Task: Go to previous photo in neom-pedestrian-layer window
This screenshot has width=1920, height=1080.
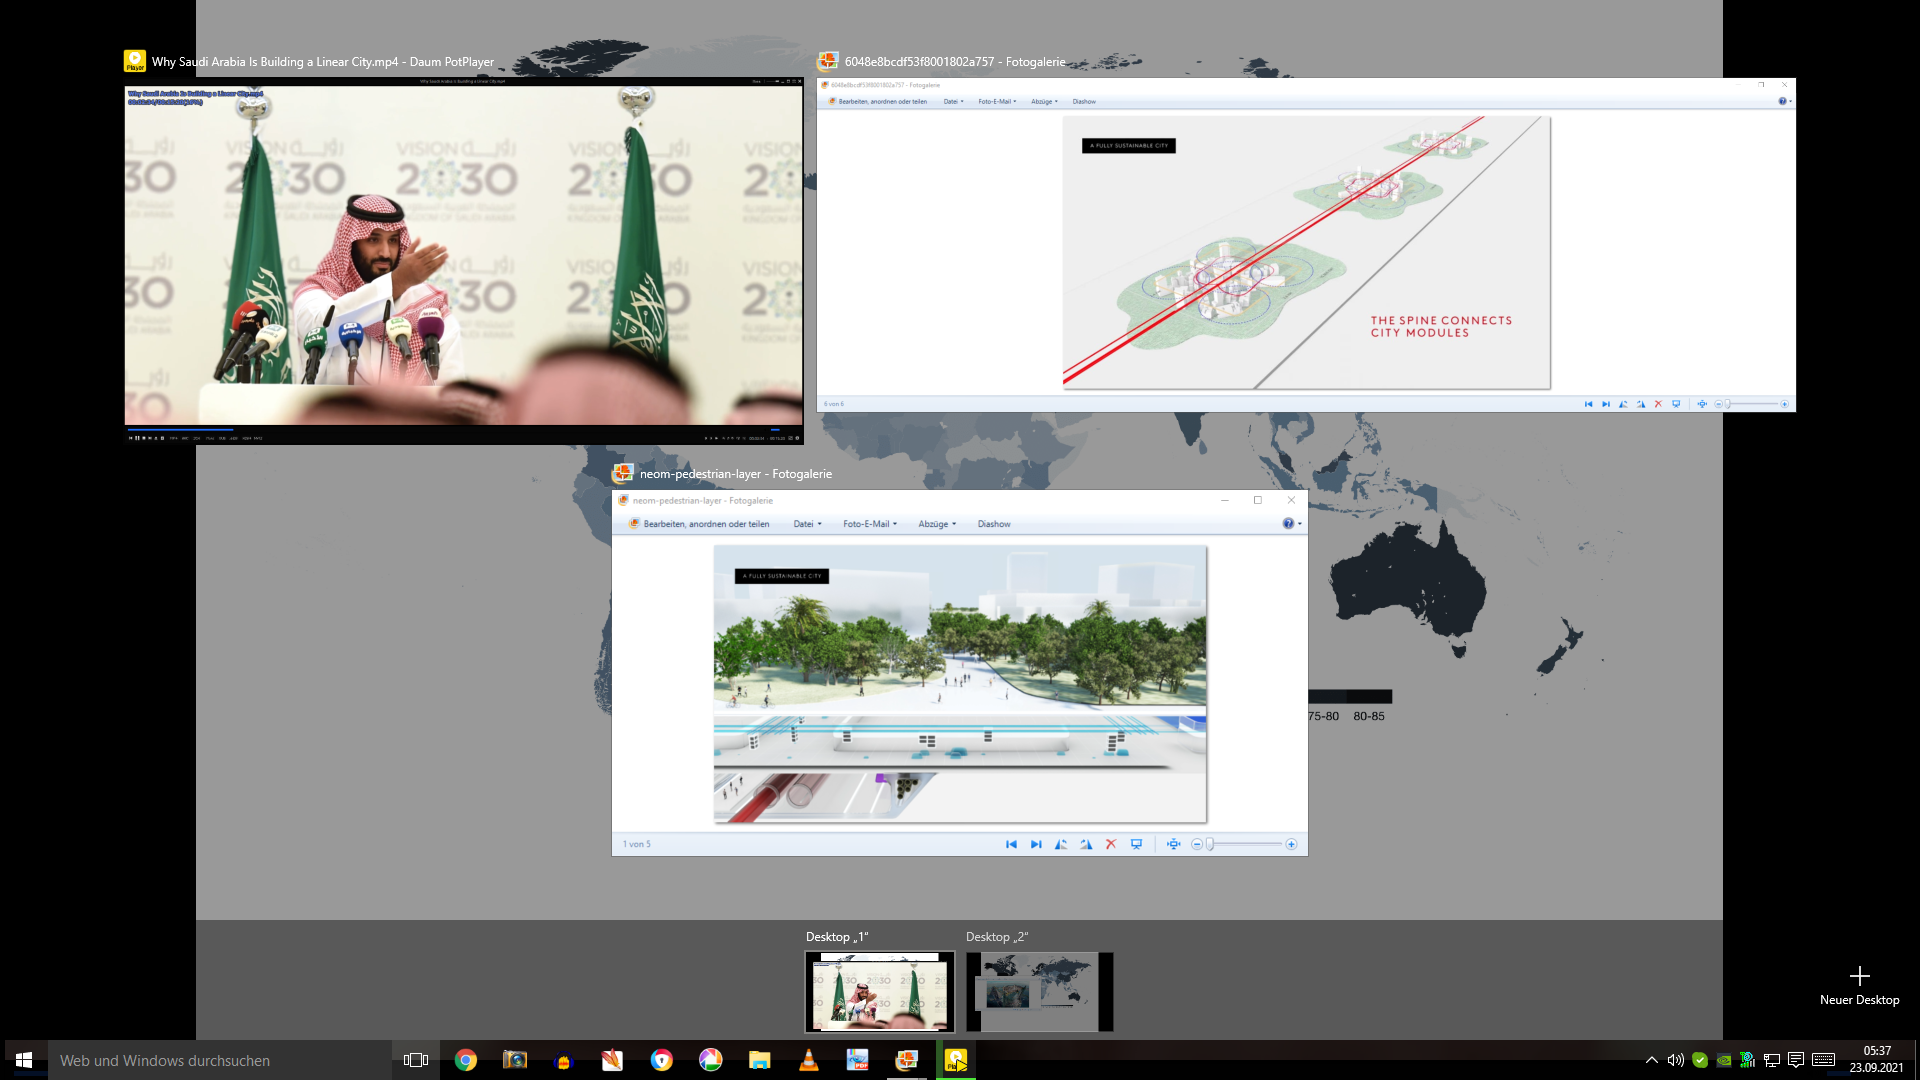Action: point(1011,844)
